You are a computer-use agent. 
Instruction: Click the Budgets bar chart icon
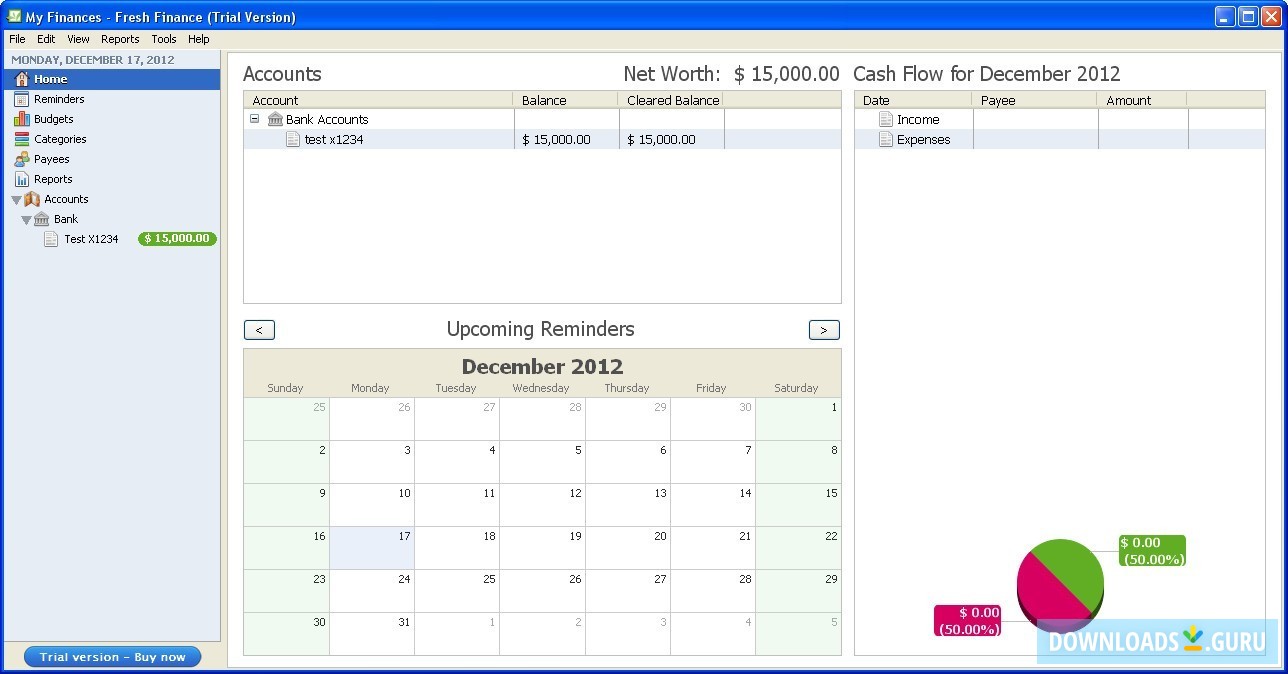coord(22,119)
